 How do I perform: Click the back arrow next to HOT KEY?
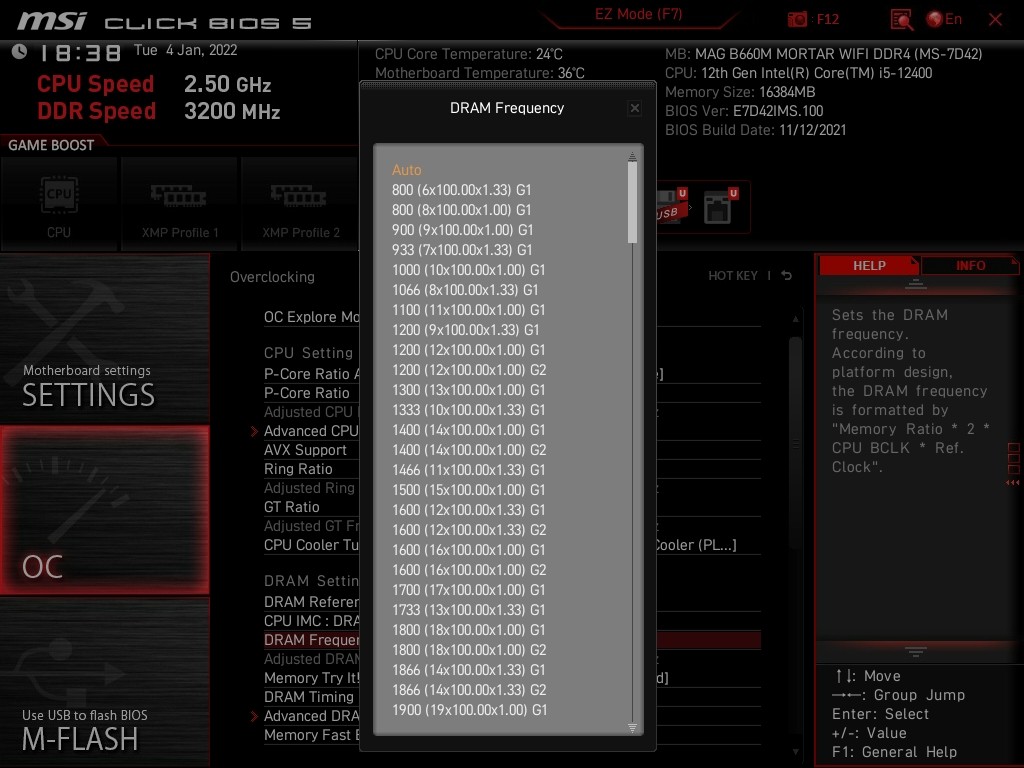click(x=786, y=276)
